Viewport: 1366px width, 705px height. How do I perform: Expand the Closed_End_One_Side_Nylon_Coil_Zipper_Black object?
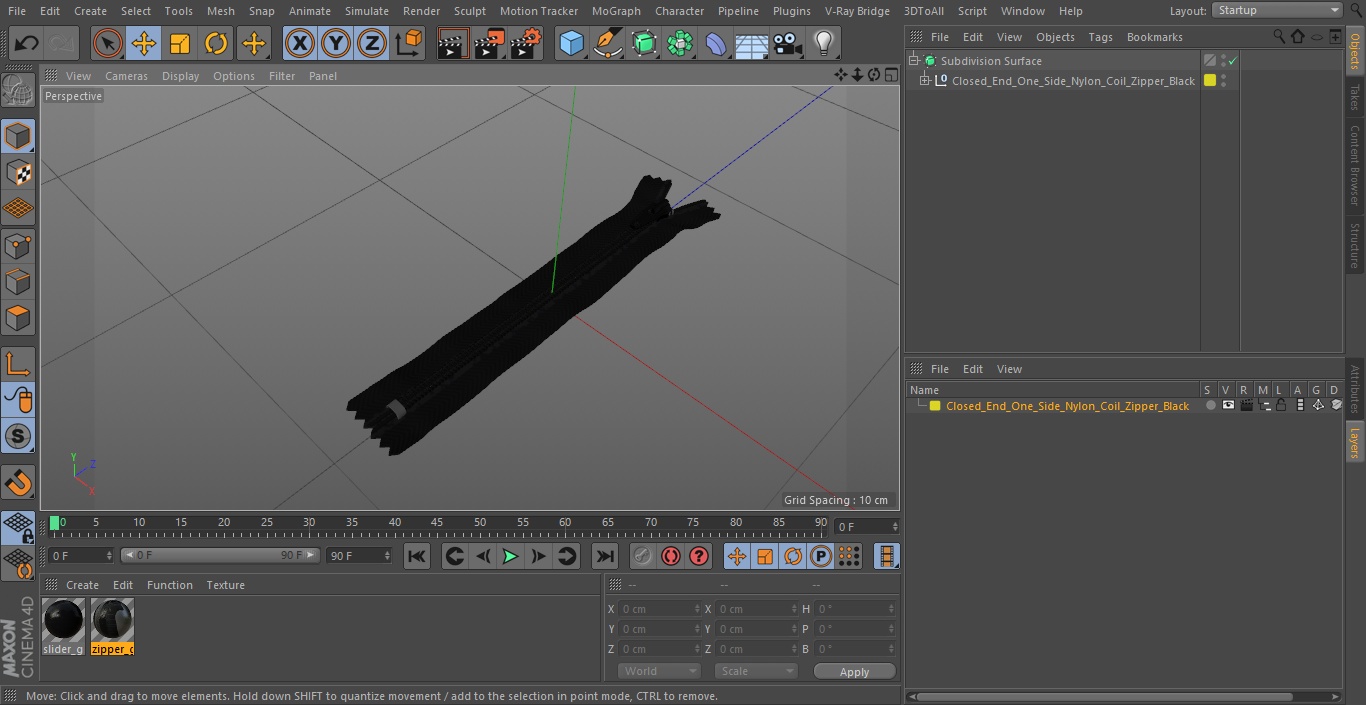point(925,81)
